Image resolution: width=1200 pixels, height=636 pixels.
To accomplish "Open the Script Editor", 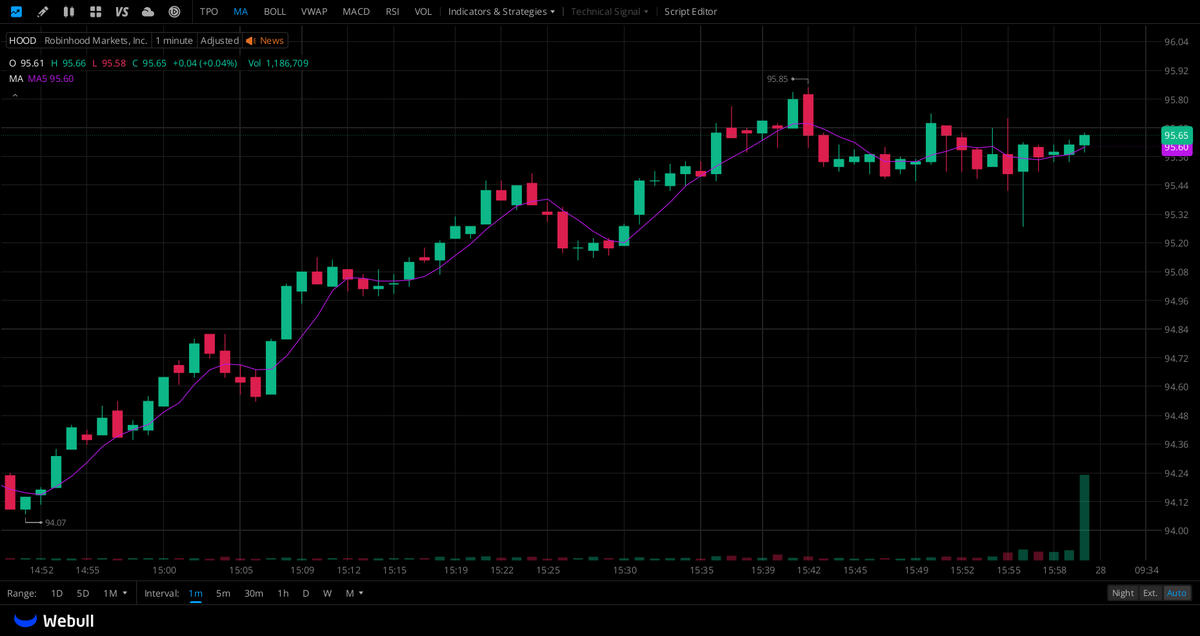I will tap(691, 12).
